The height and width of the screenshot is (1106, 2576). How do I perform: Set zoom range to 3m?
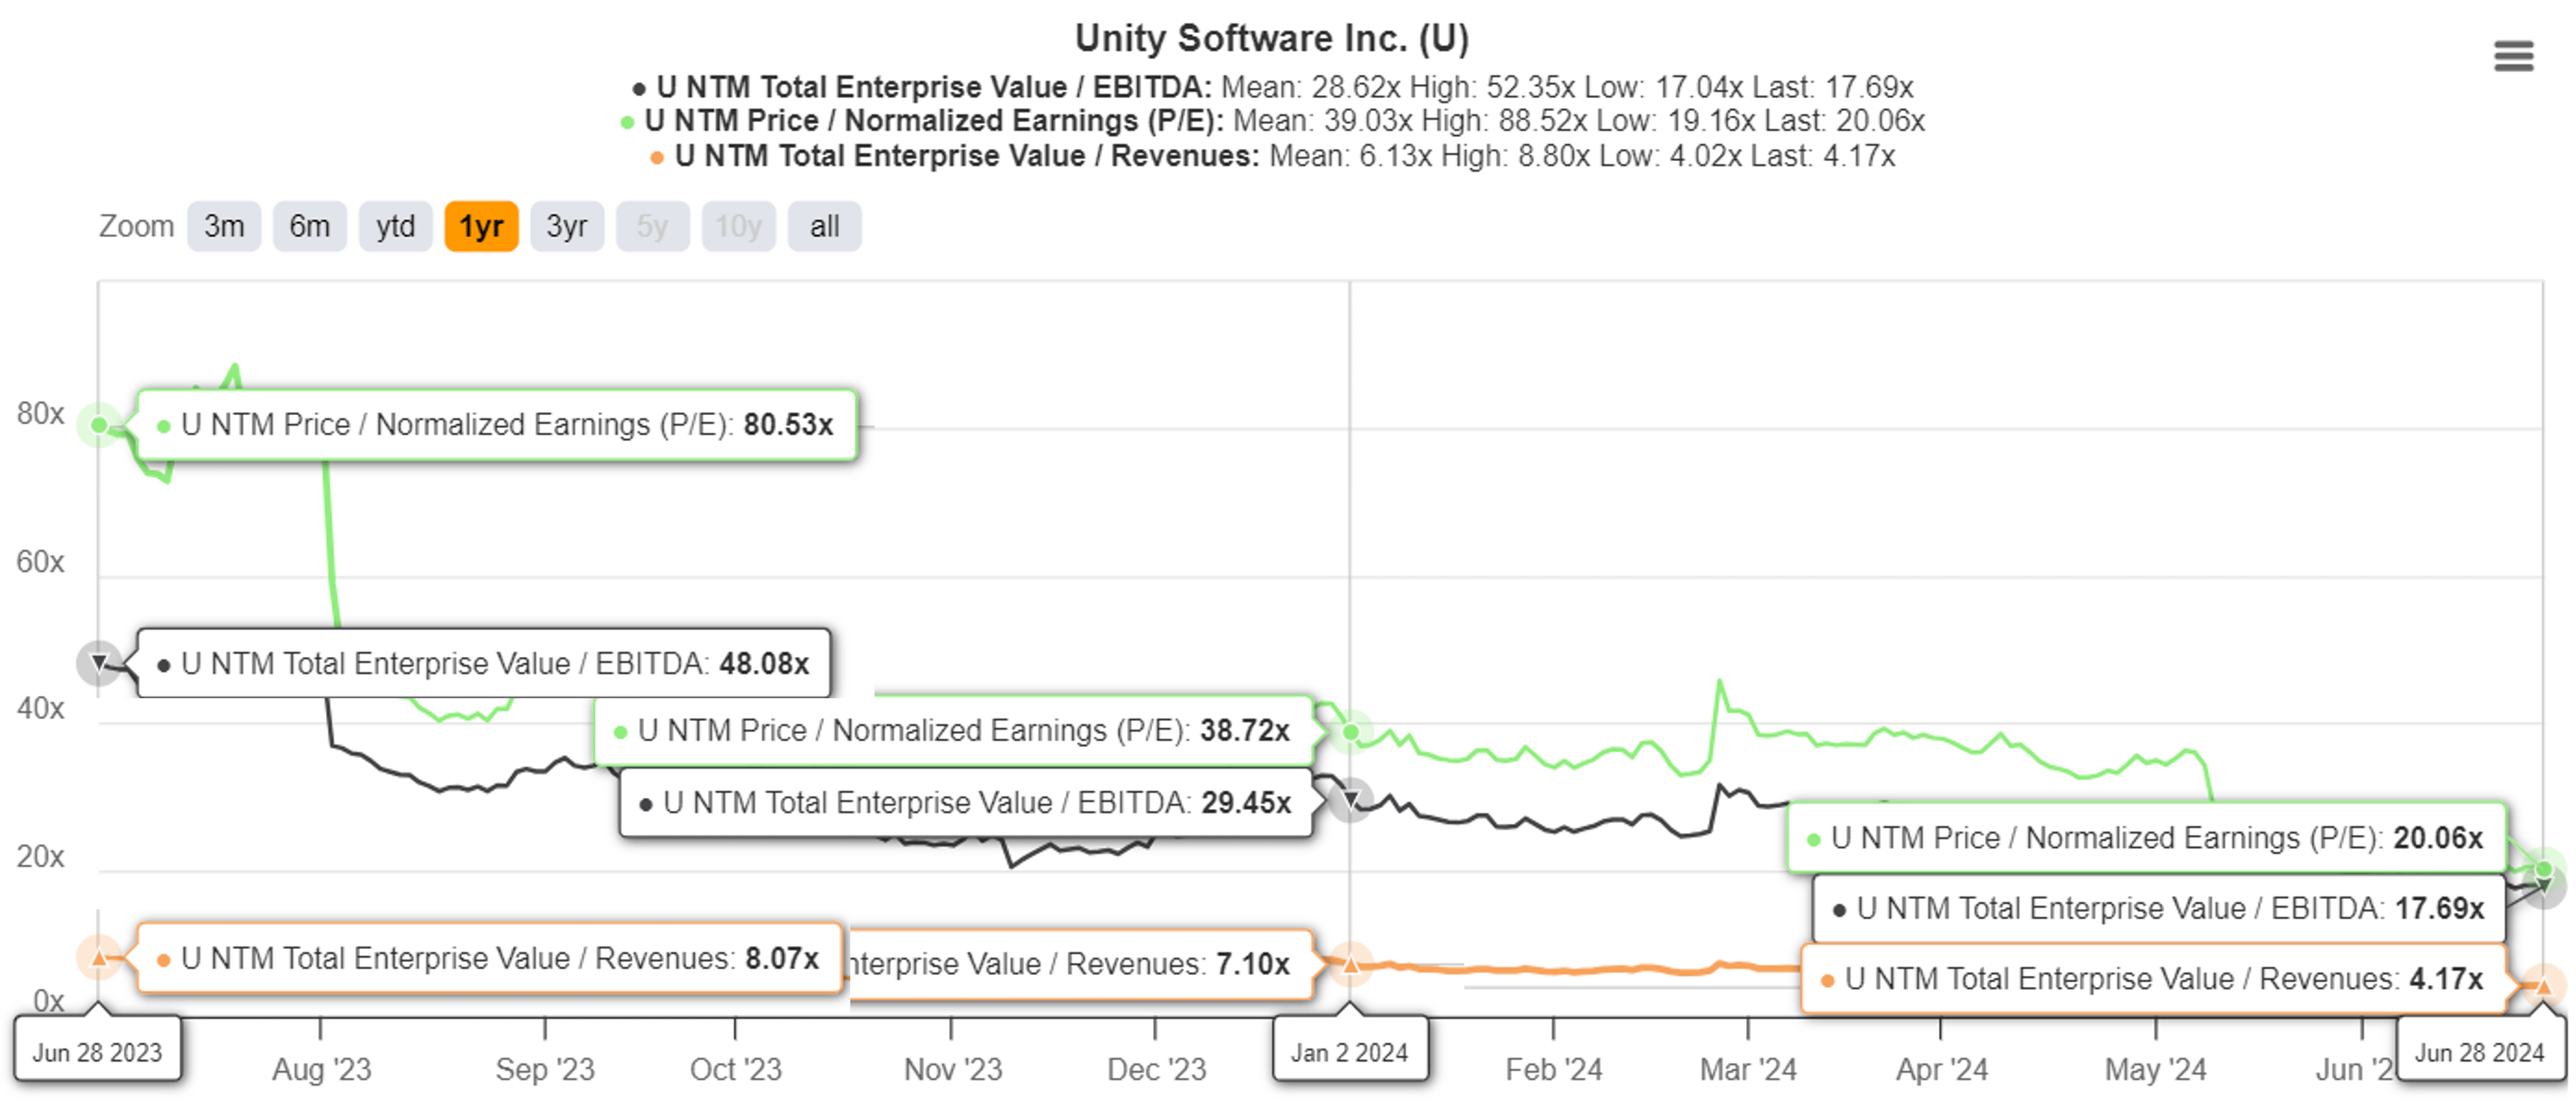click(224, 226)
